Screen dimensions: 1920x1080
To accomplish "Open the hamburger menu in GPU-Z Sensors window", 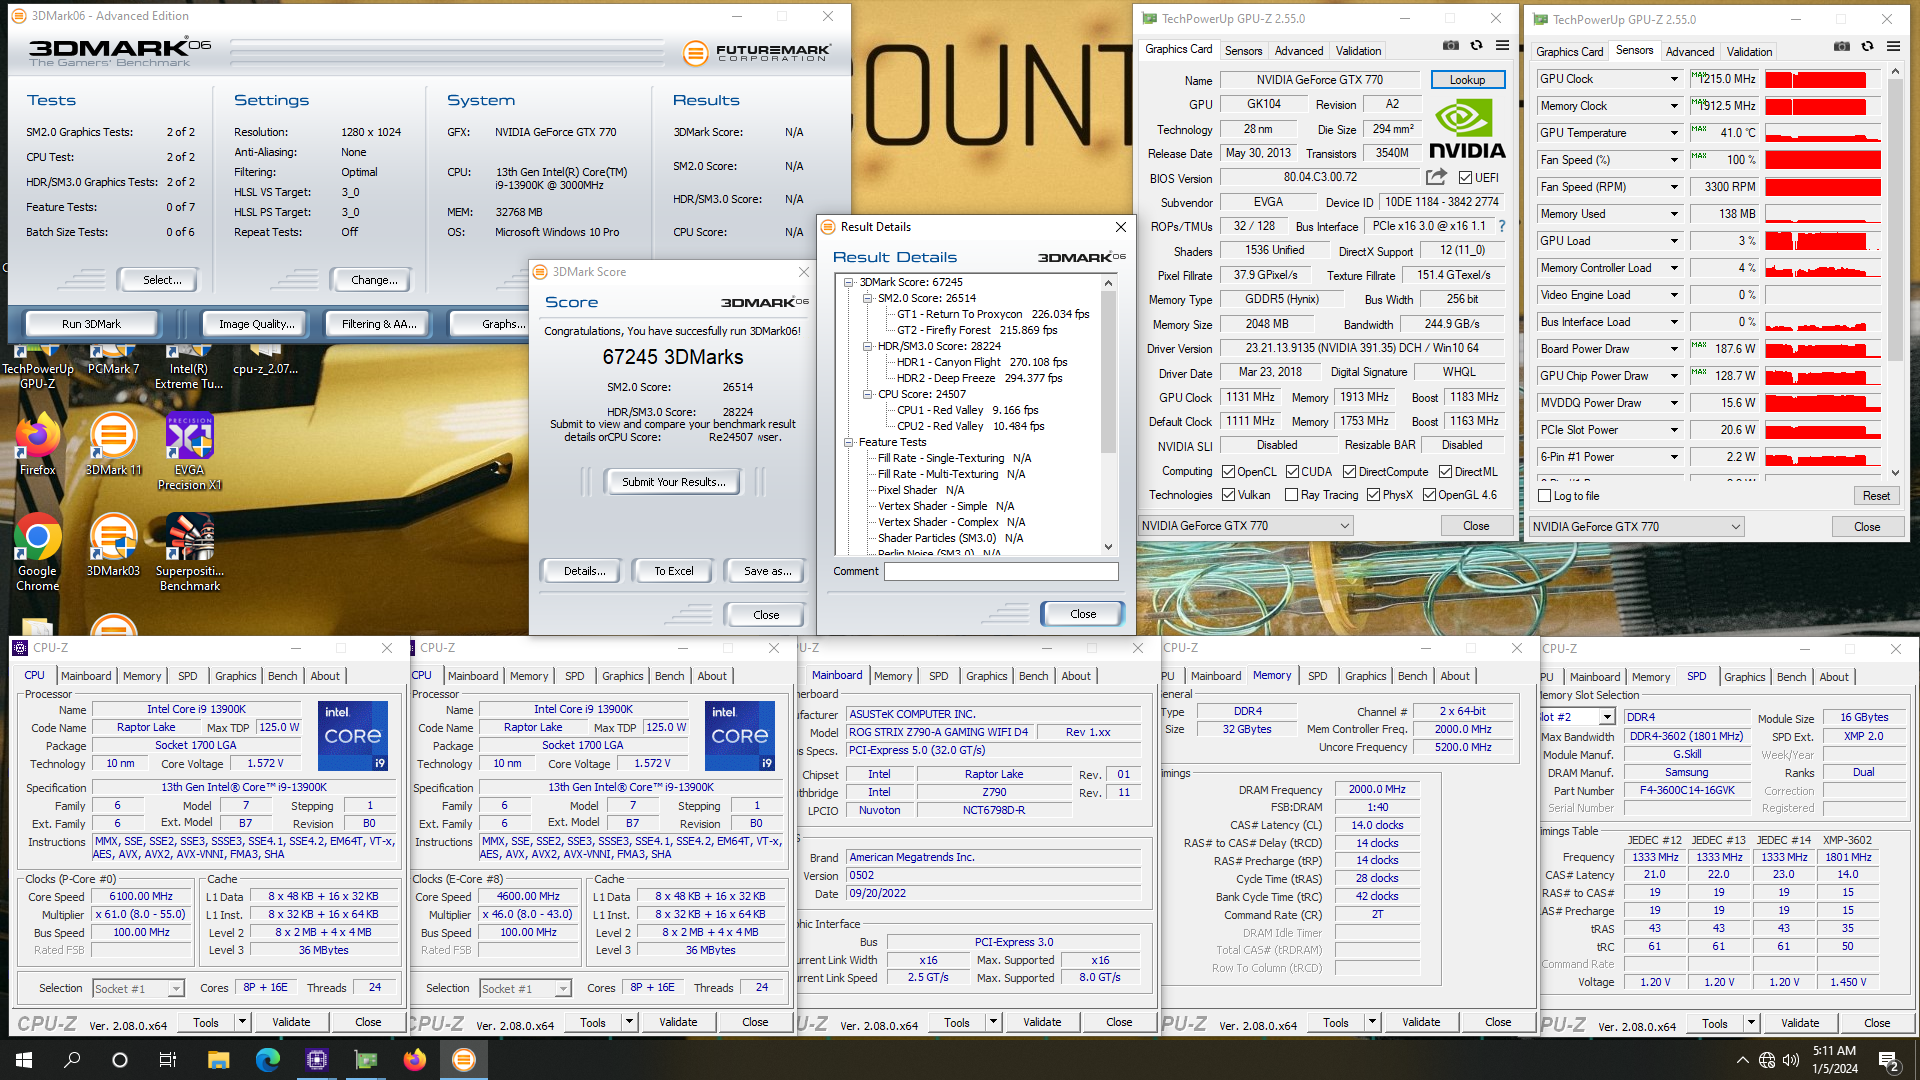I will 1893,47.
